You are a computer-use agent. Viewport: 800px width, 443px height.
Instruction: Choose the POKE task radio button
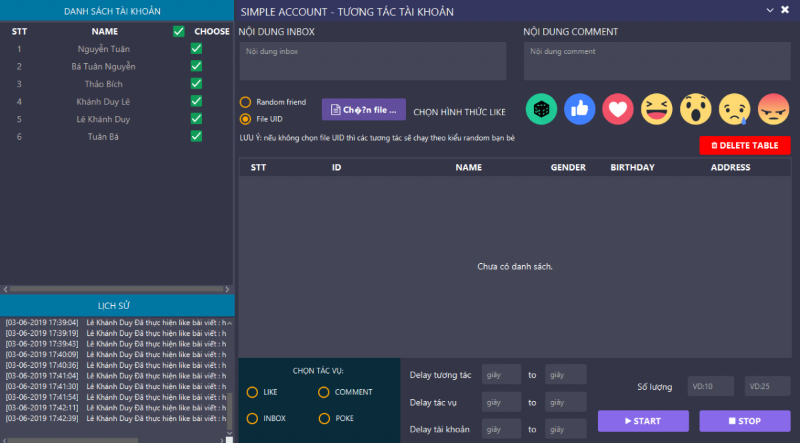[324, 419]
